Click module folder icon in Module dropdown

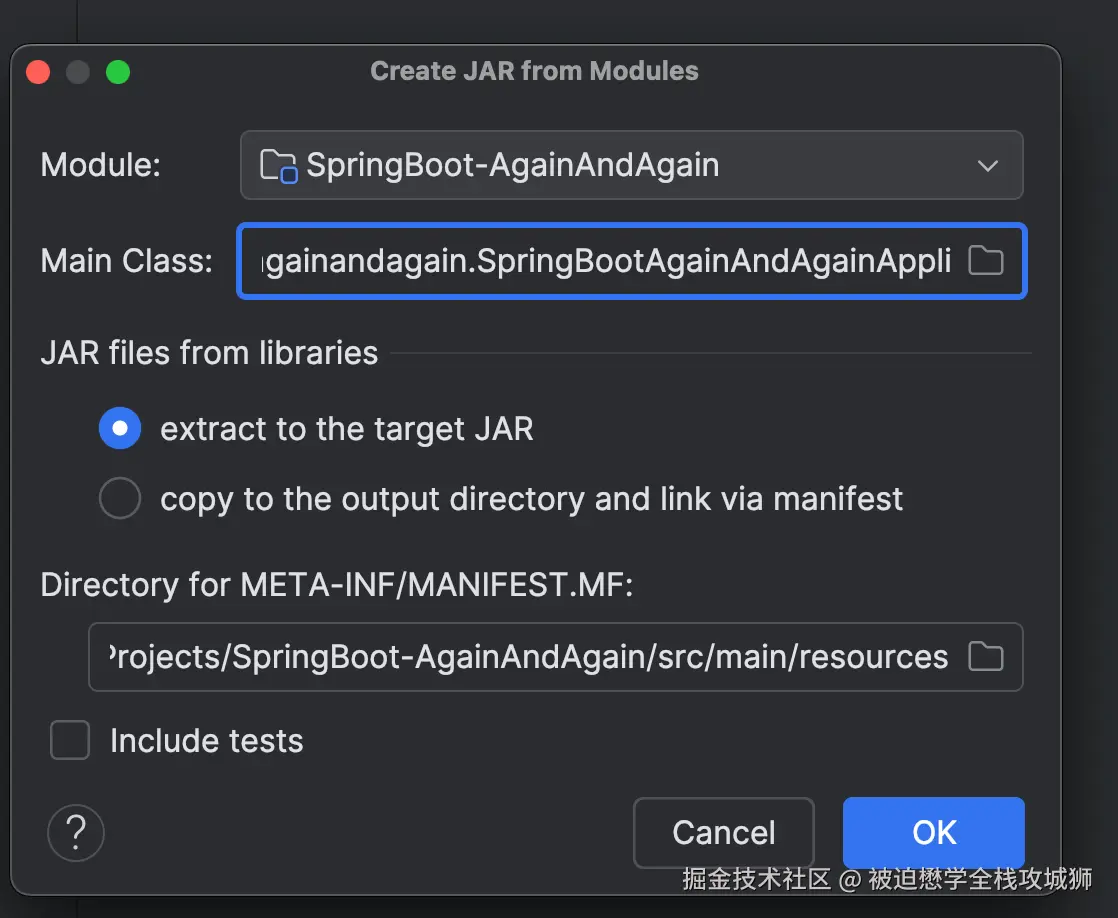tap(278, 165)
